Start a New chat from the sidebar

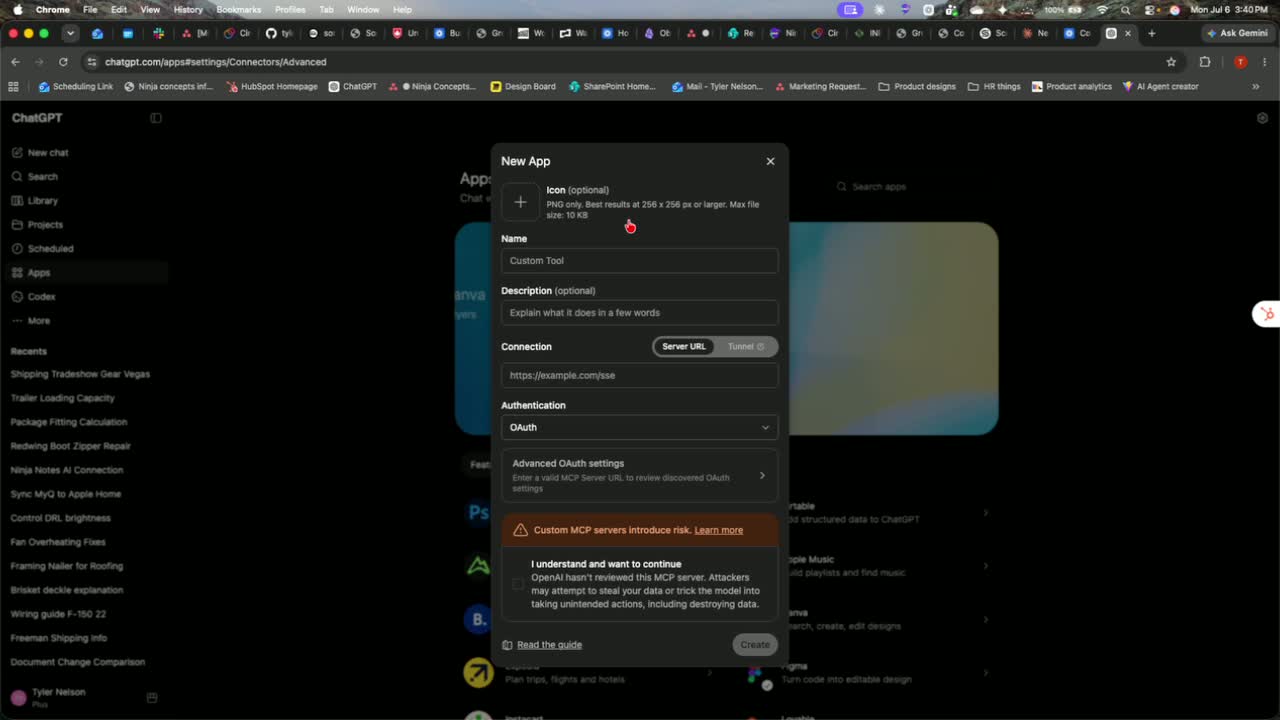pos(48,153)
